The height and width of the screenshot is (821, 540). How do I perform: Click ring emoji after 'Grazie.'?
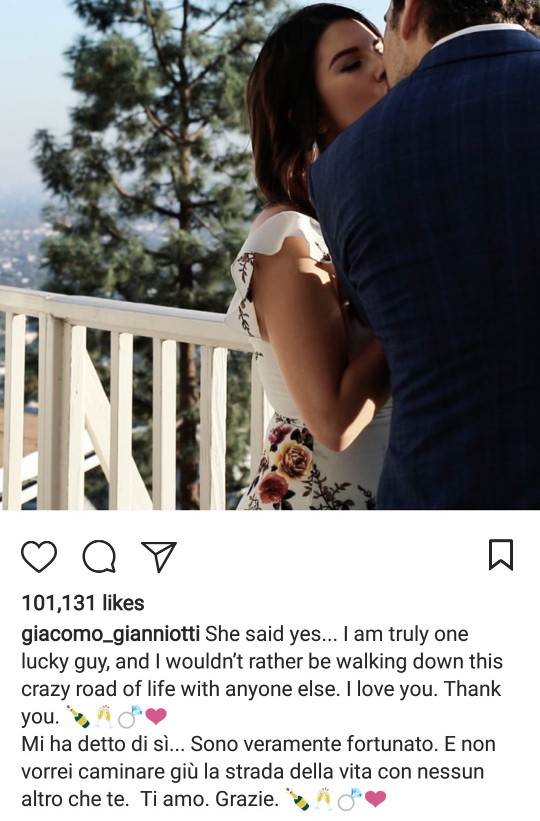[349, 799]
